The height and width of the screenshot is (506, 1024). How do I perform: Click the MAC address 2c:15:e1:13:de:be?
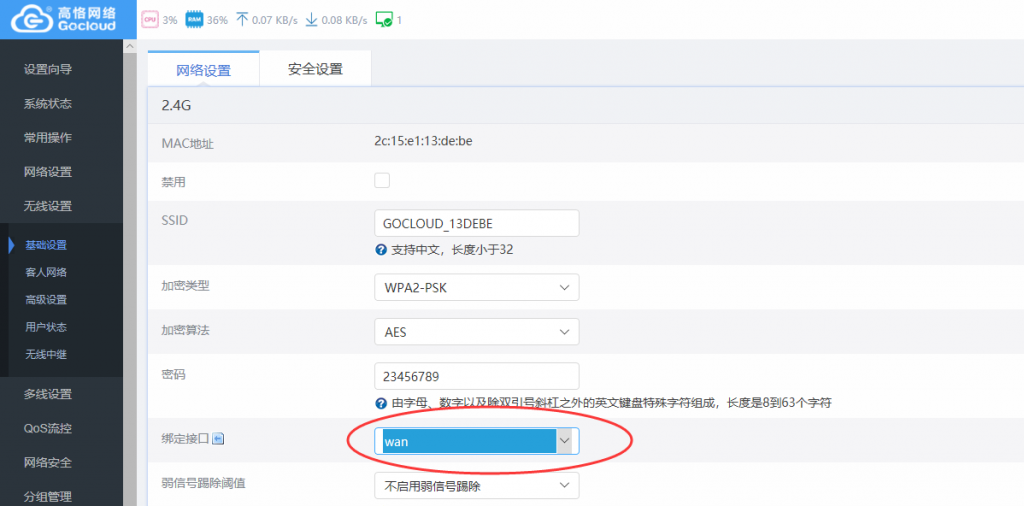click(x=423, y=142)
